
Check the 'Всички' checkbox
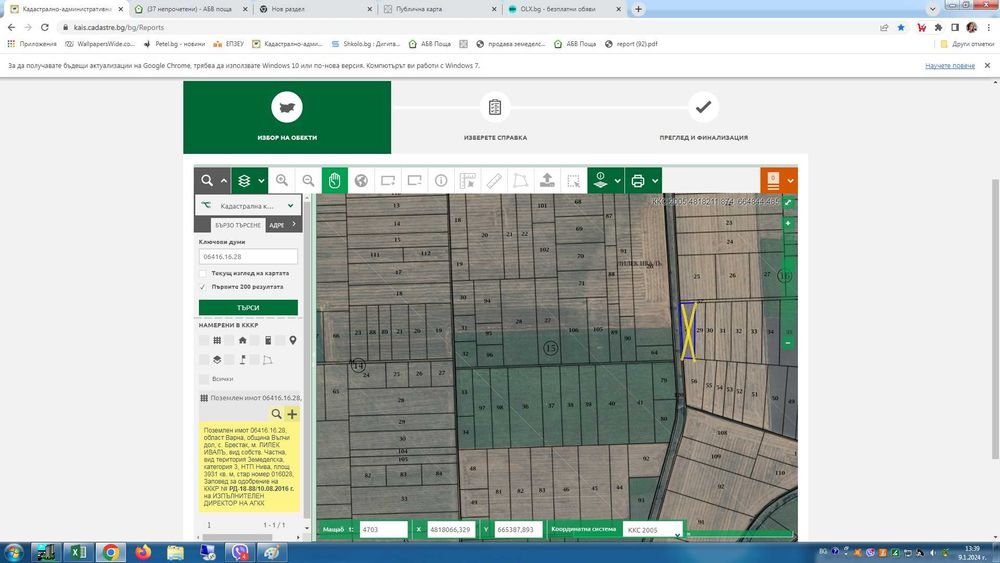coord(204,379)
